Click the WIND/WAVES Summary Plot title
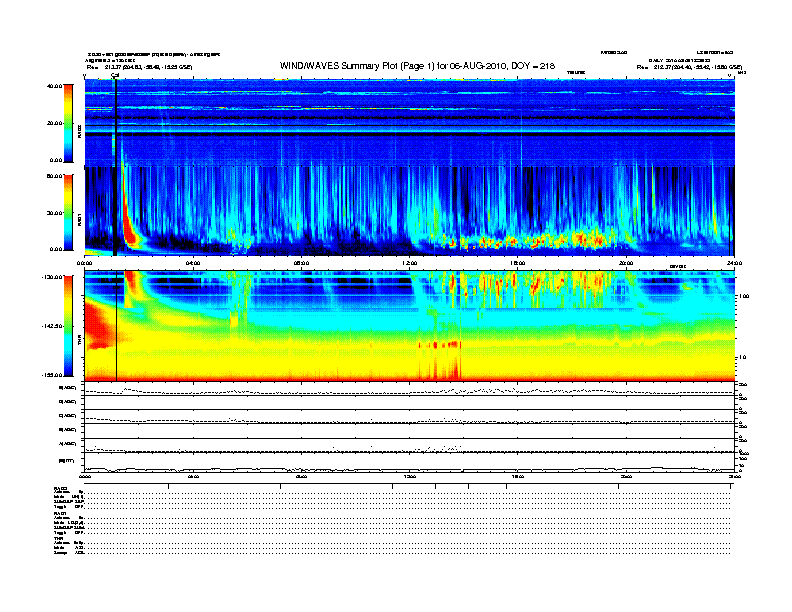This screenshot has width=792, height=612. (x=417, y=66)
